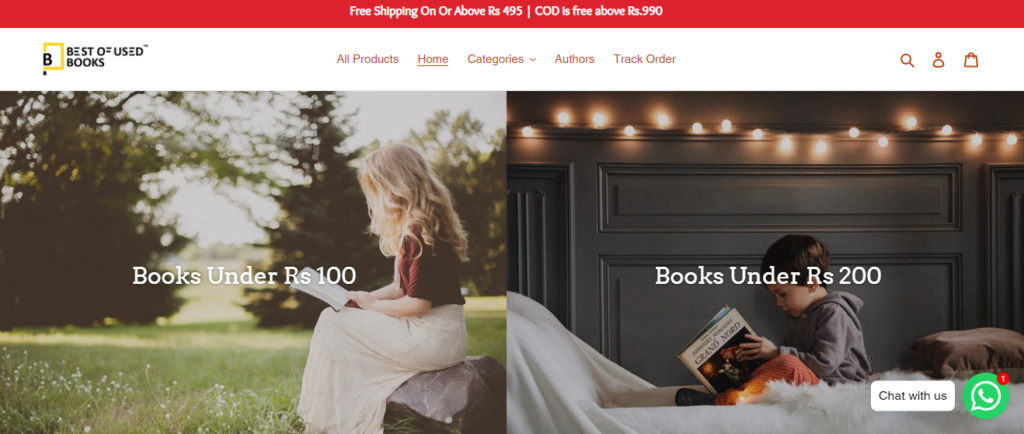Click the account login person icon

(938, 60)
